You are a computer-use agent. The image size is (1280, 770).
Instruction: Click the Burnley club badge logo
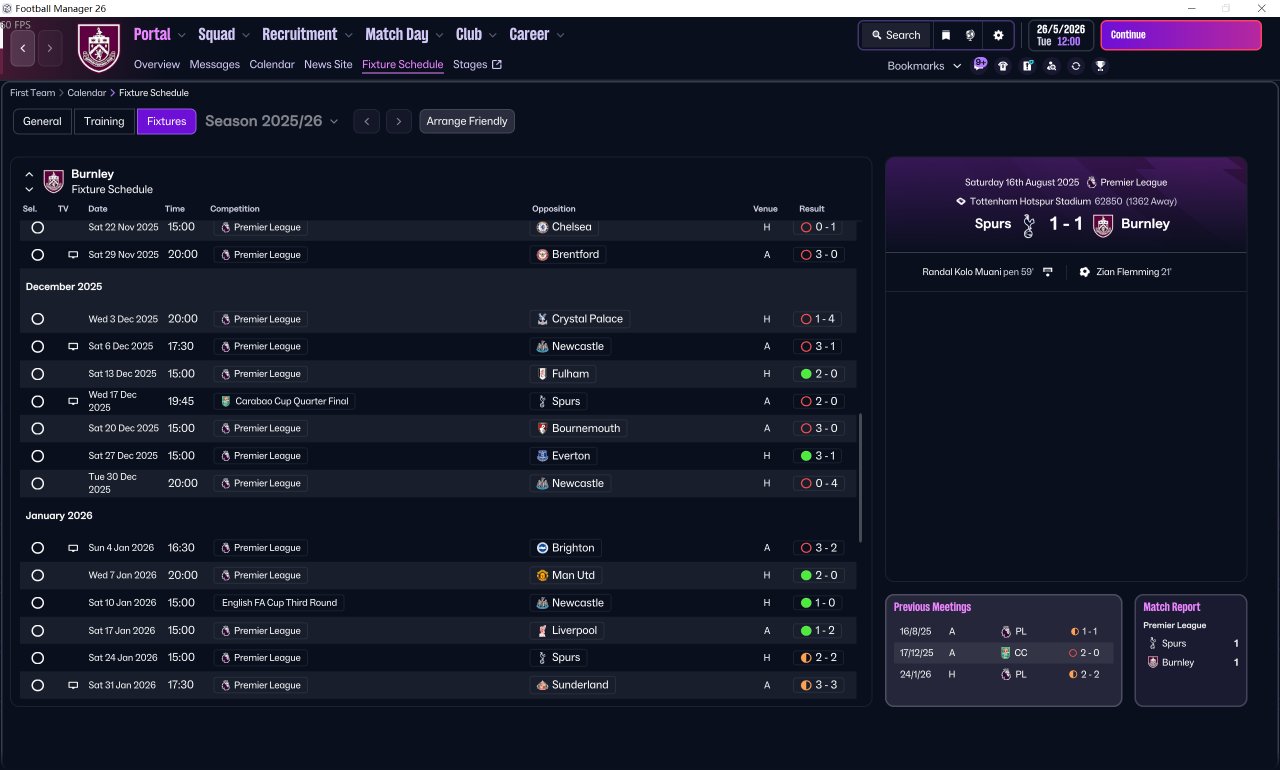(99, 48)
